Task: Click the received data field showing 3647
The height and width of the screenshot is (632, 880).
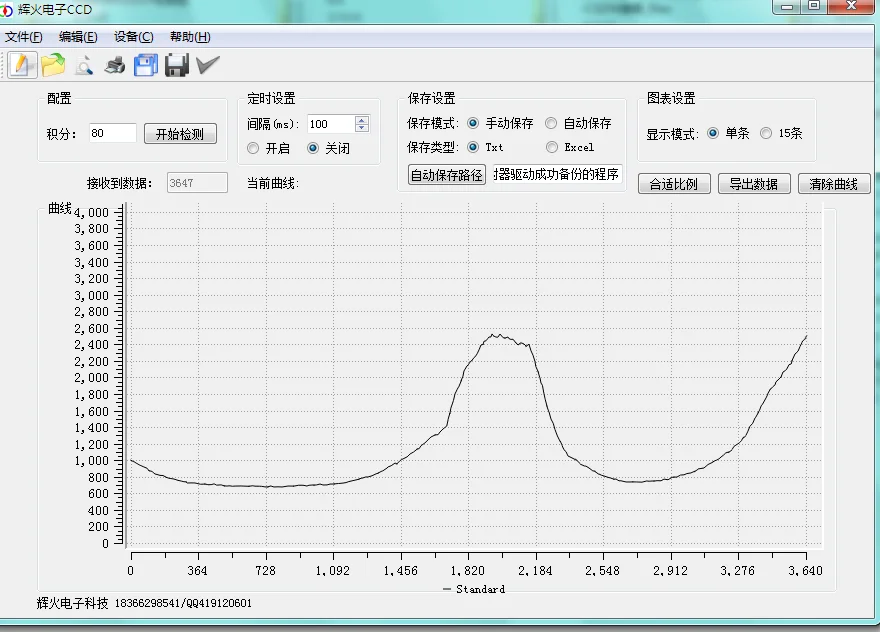Action: point(197,183)
